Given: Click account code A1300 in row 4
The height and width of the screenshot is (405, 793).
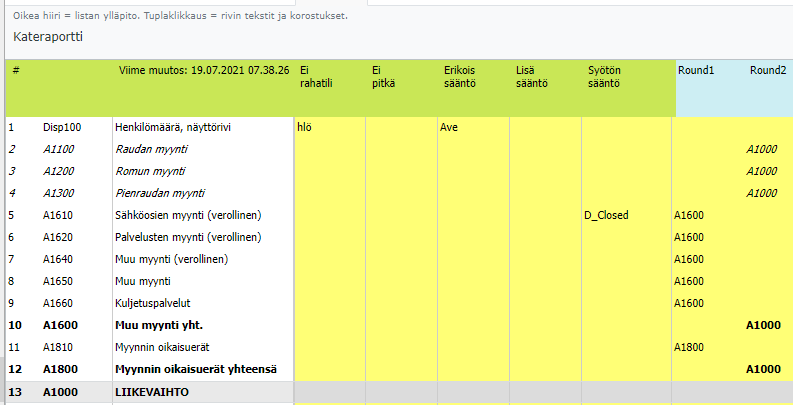Looking at the screenshot, I should pyautogui.click(x=62, y=193).
